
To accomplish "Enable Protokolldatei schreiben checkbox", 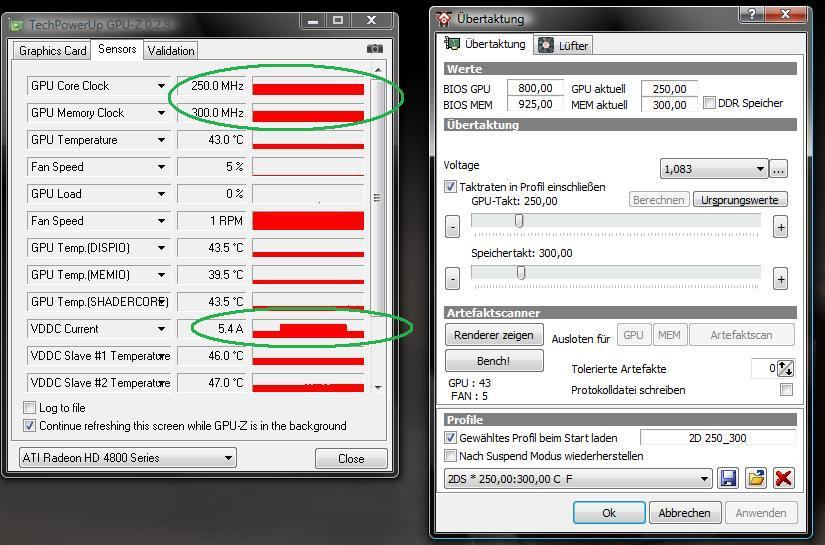I will 786,390.
